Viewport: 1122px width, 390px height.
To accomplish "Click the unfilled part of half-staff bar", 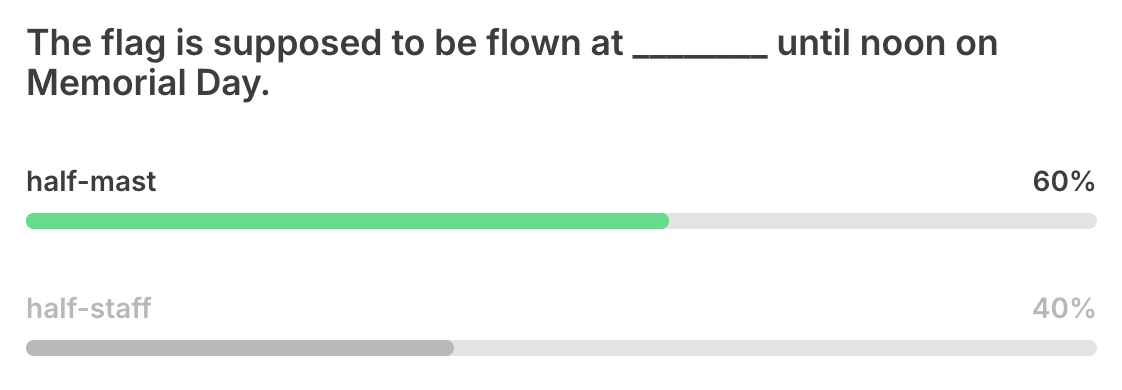I will click(x=776, y=348).
